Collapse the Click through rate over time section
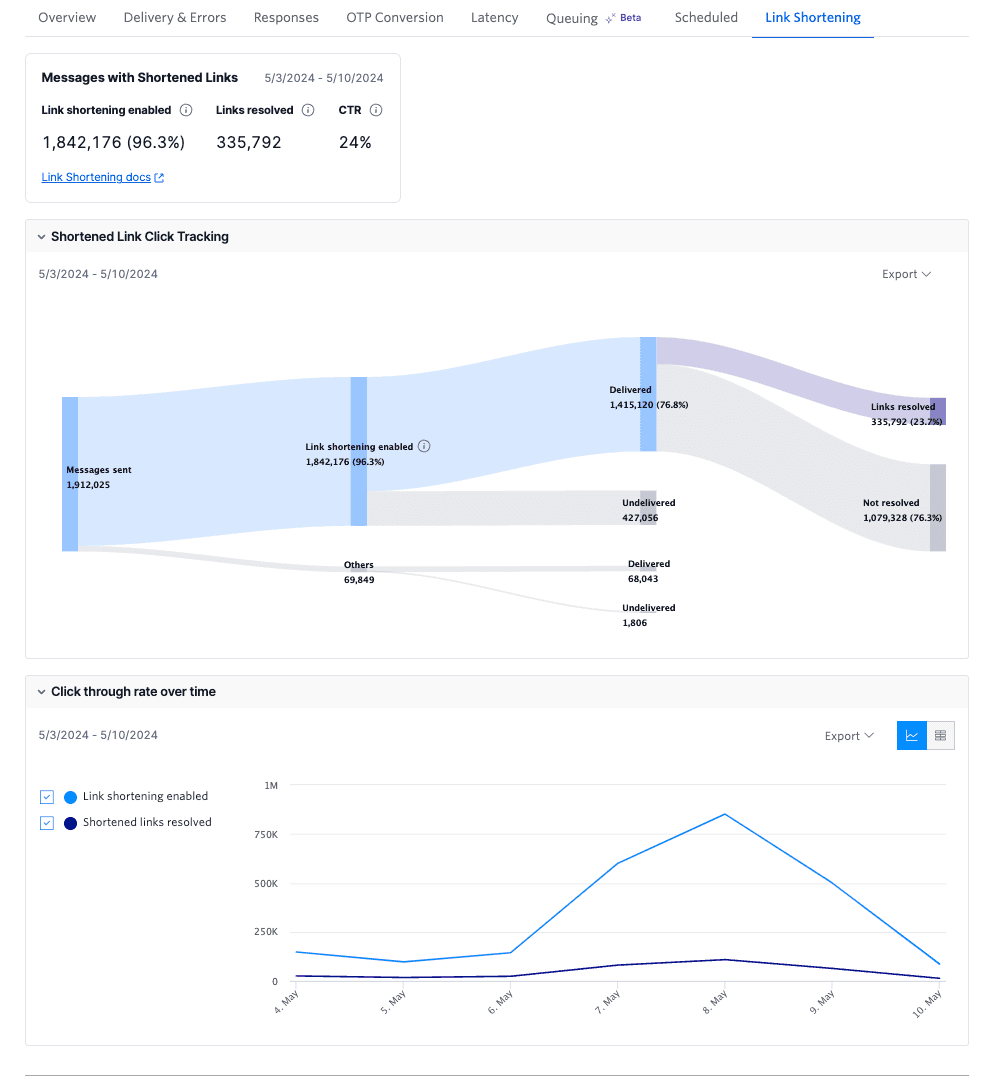992x1086 pixels. point(41,691)
